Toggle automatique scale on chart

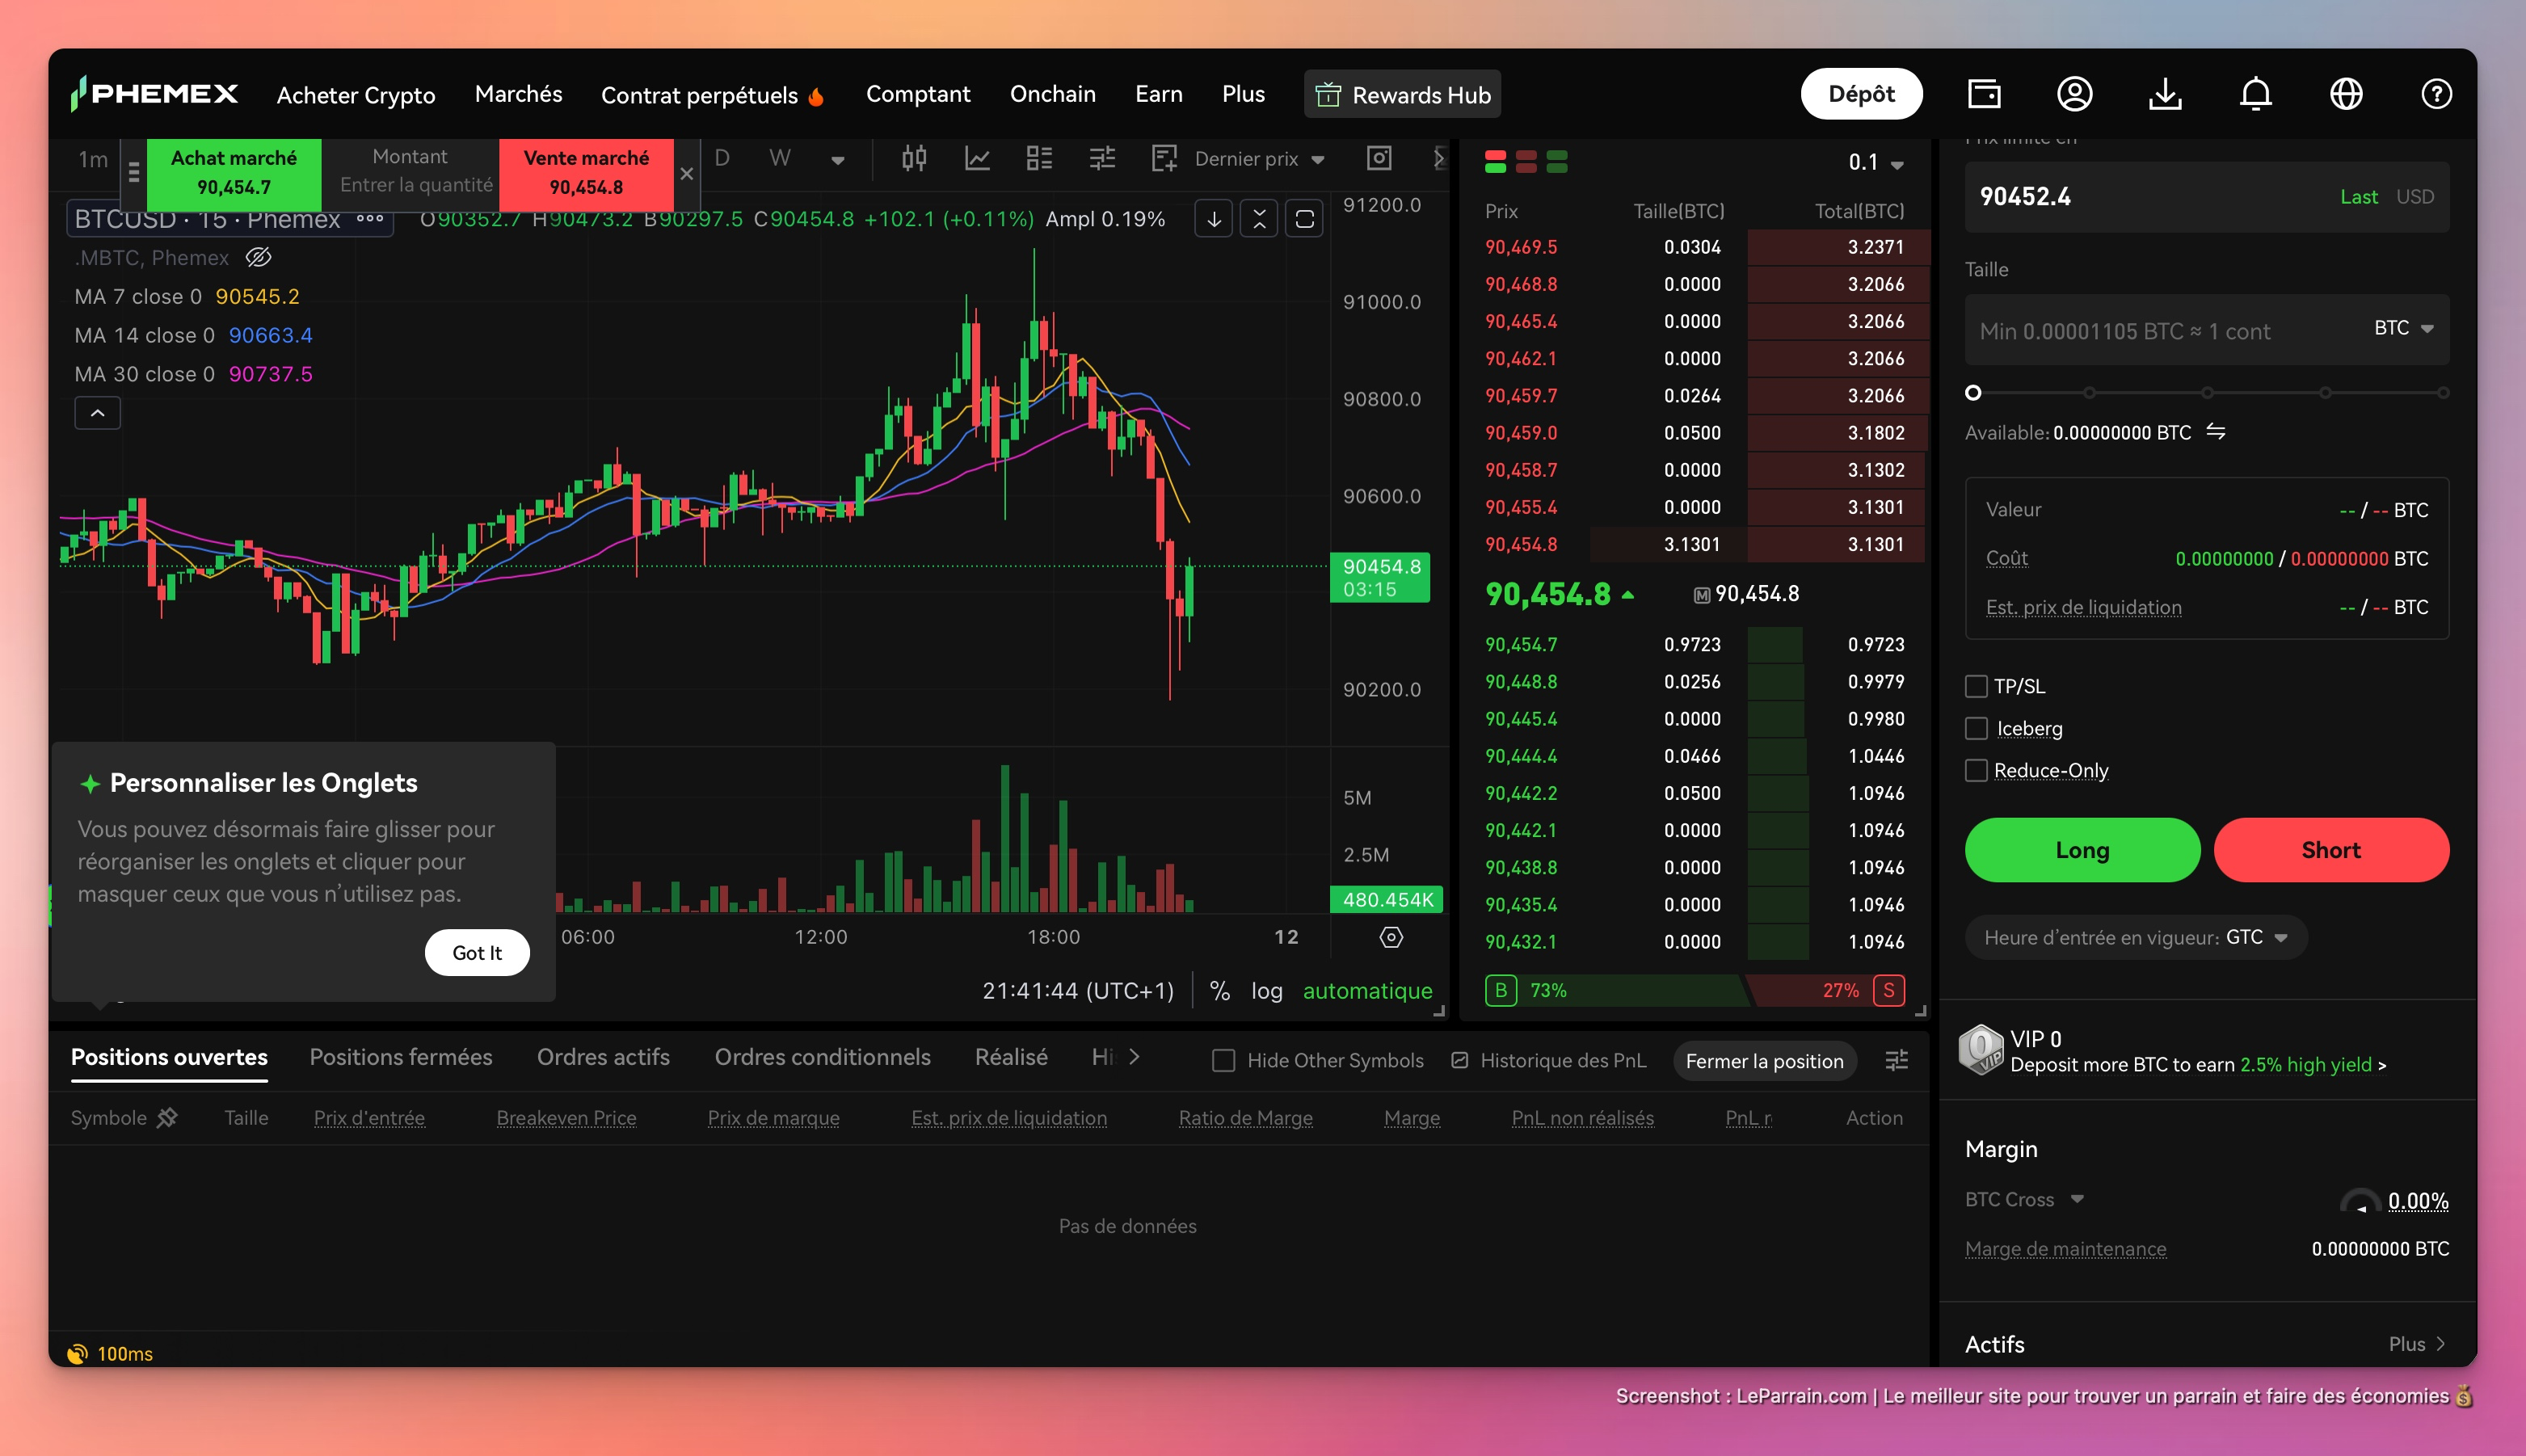1367,991
